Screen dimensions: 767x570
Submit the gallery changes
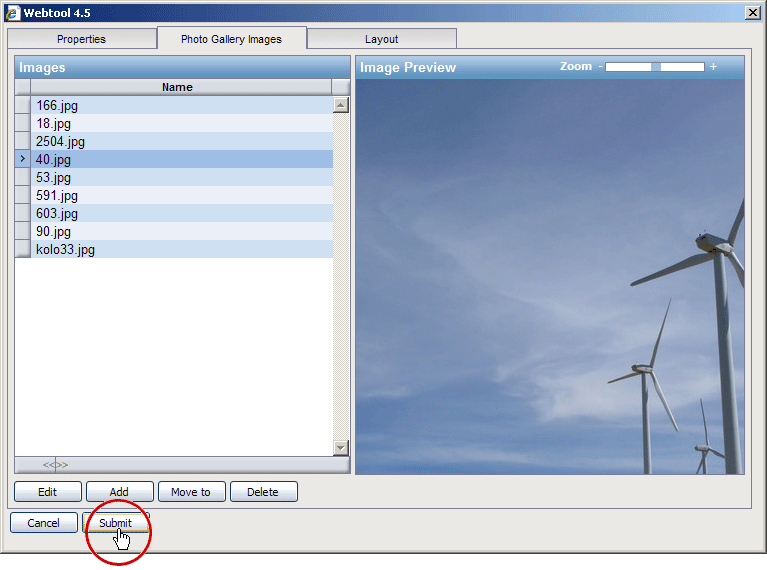click(x=115, y=523)
